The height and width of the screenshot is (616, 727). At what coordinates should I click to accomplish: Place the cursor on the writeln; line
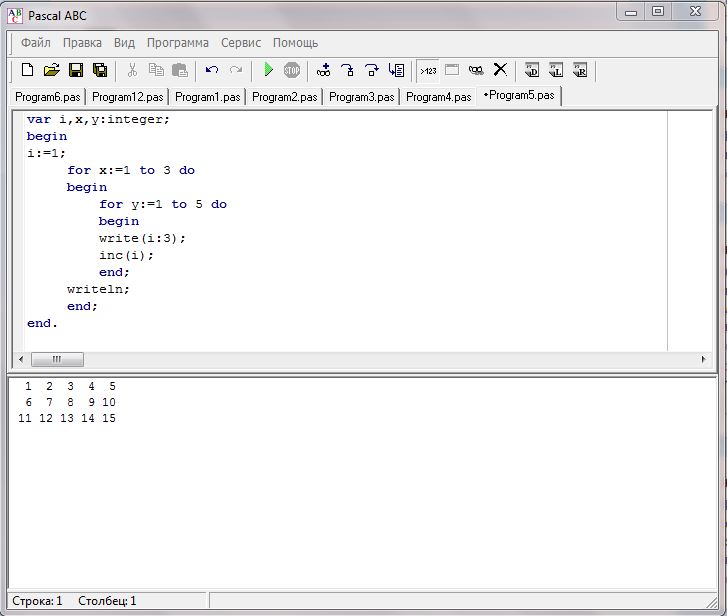[x=98, y=289]
